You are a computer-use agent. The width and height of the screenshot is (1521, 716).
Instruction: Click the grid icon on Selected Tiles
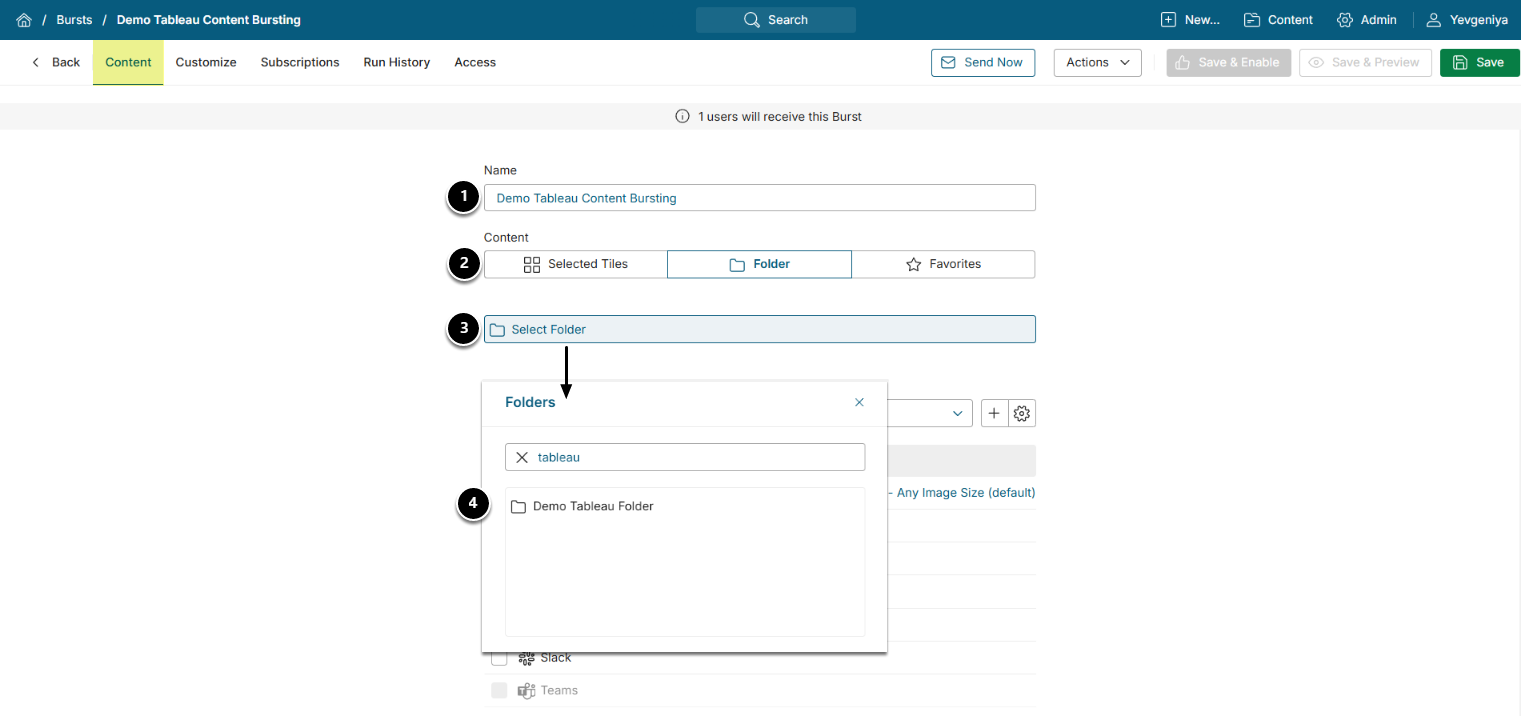click(x=532, y=264)
